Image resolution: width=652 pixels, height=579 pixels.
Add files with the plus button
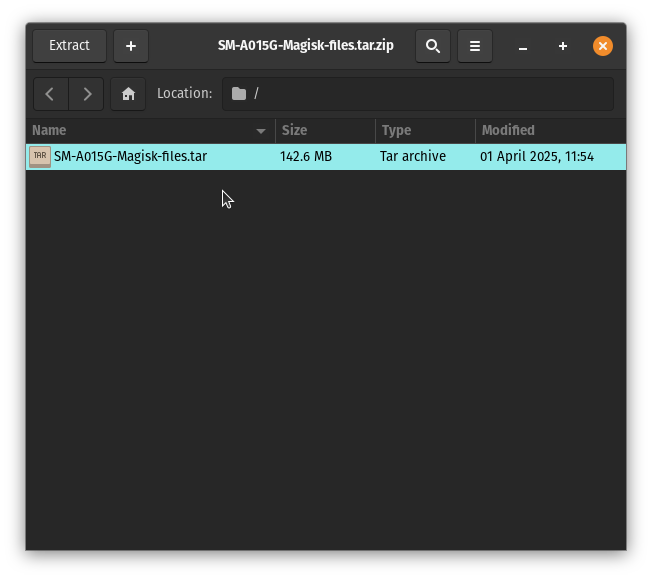[x=131, y=46]
